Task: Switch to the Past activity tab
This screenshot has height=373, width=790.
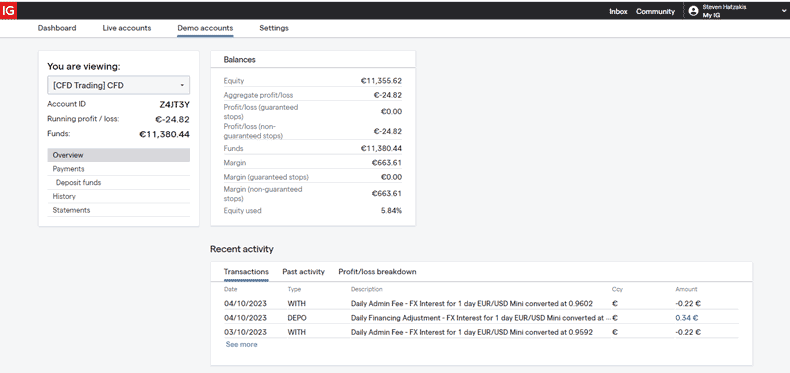Action: (x=303, y=272)
